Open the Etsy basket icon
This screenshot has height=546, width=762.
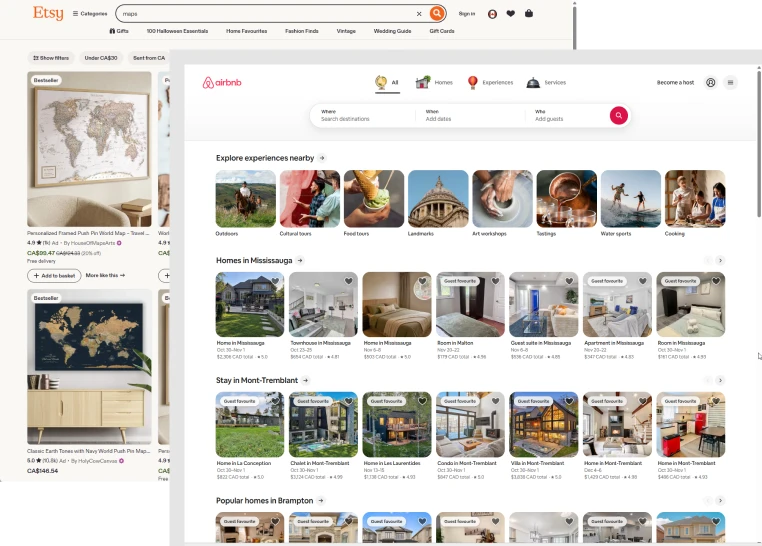(x=529, y=13)
